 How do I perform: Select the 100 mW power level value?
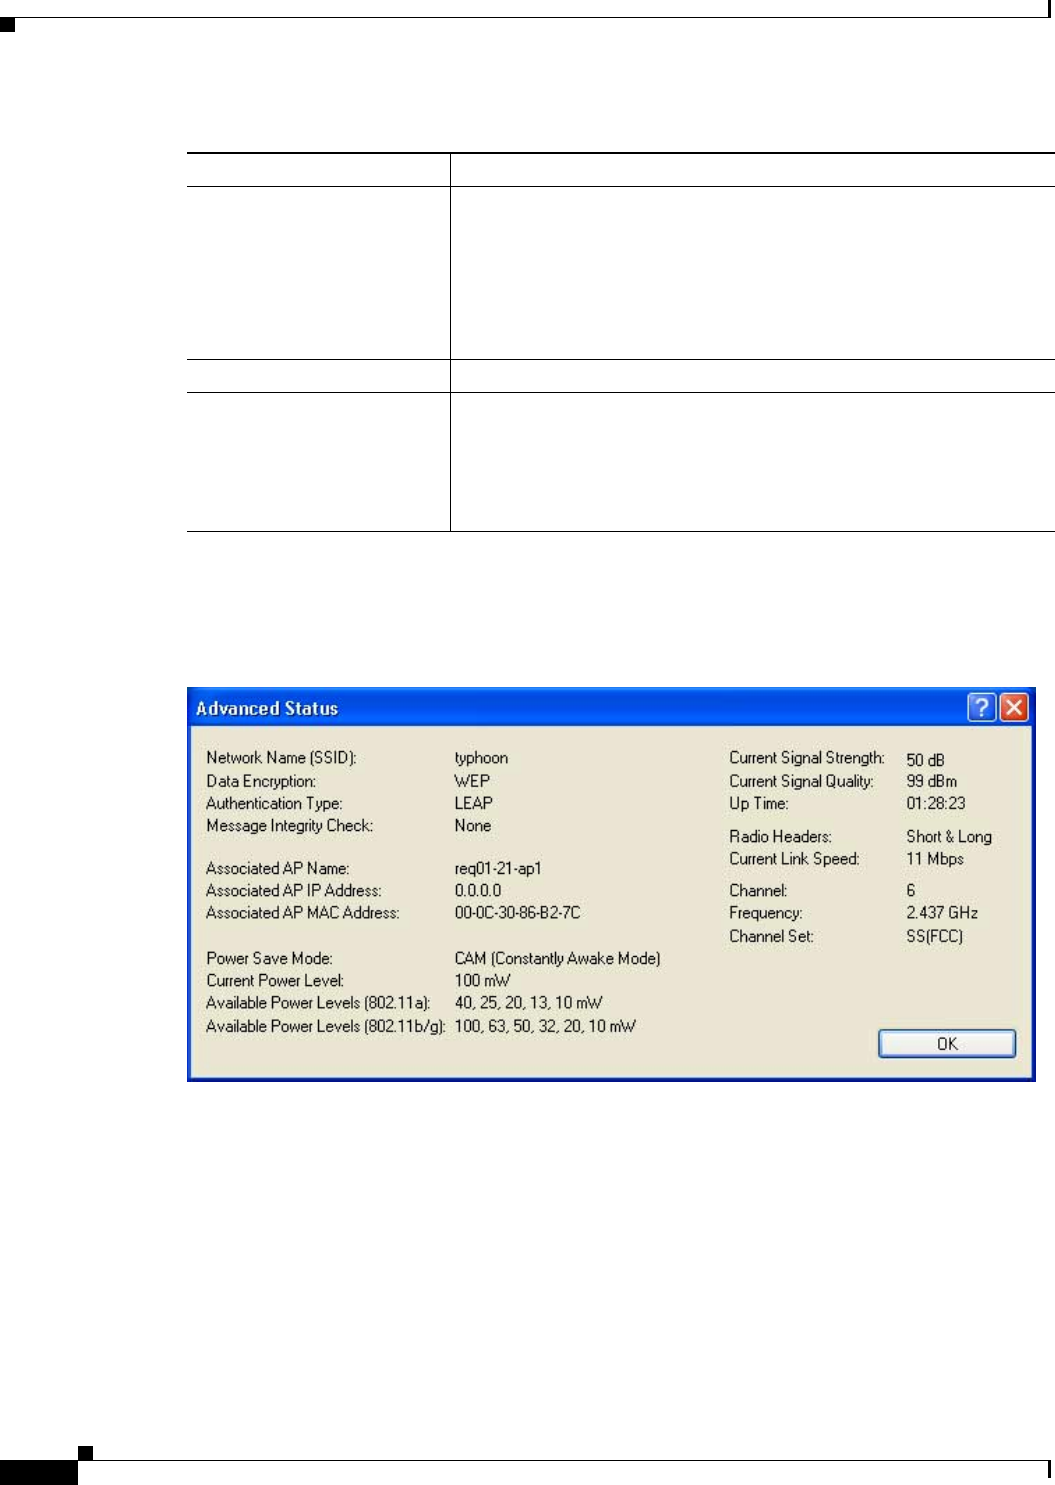(482, 980)
